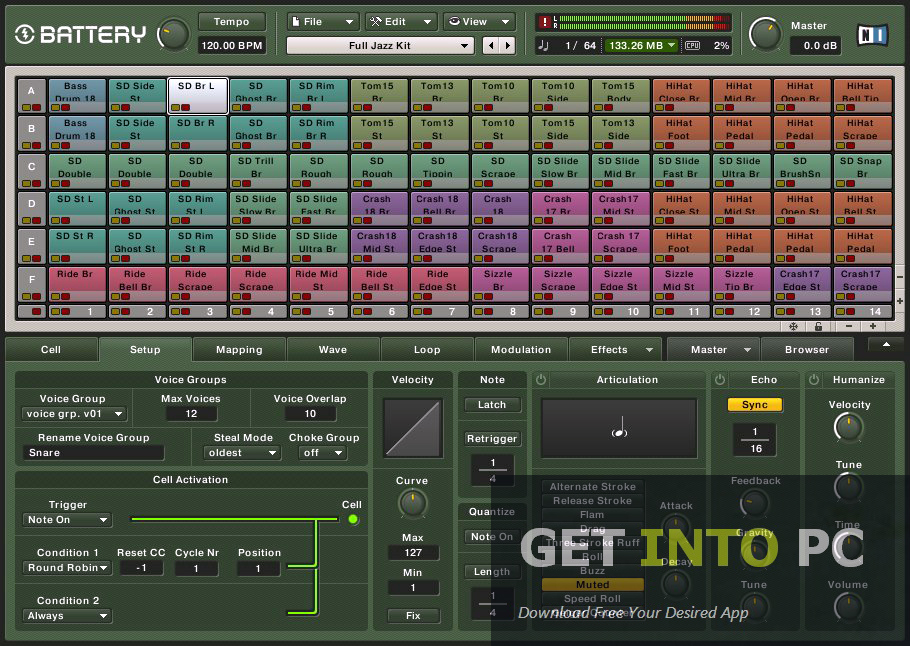This screenshot has height=646, width=910.
Task: Open the File menu dropdown
Action: [323, 22]
